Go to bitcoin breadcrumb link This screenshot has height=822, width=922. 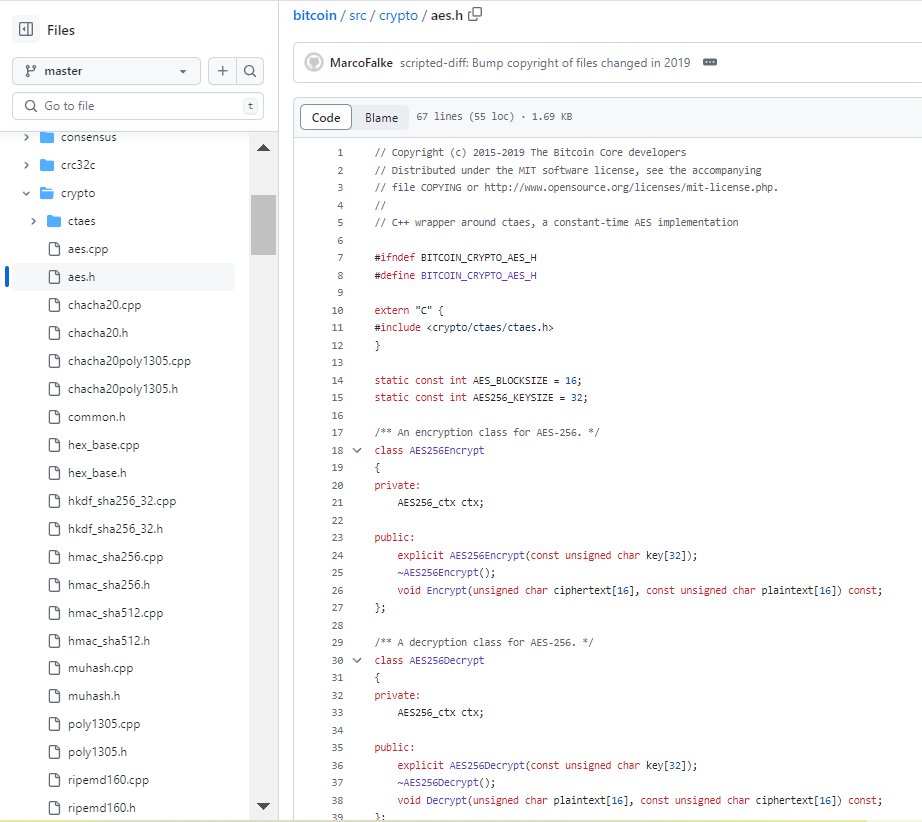click(x=315, y=15)
